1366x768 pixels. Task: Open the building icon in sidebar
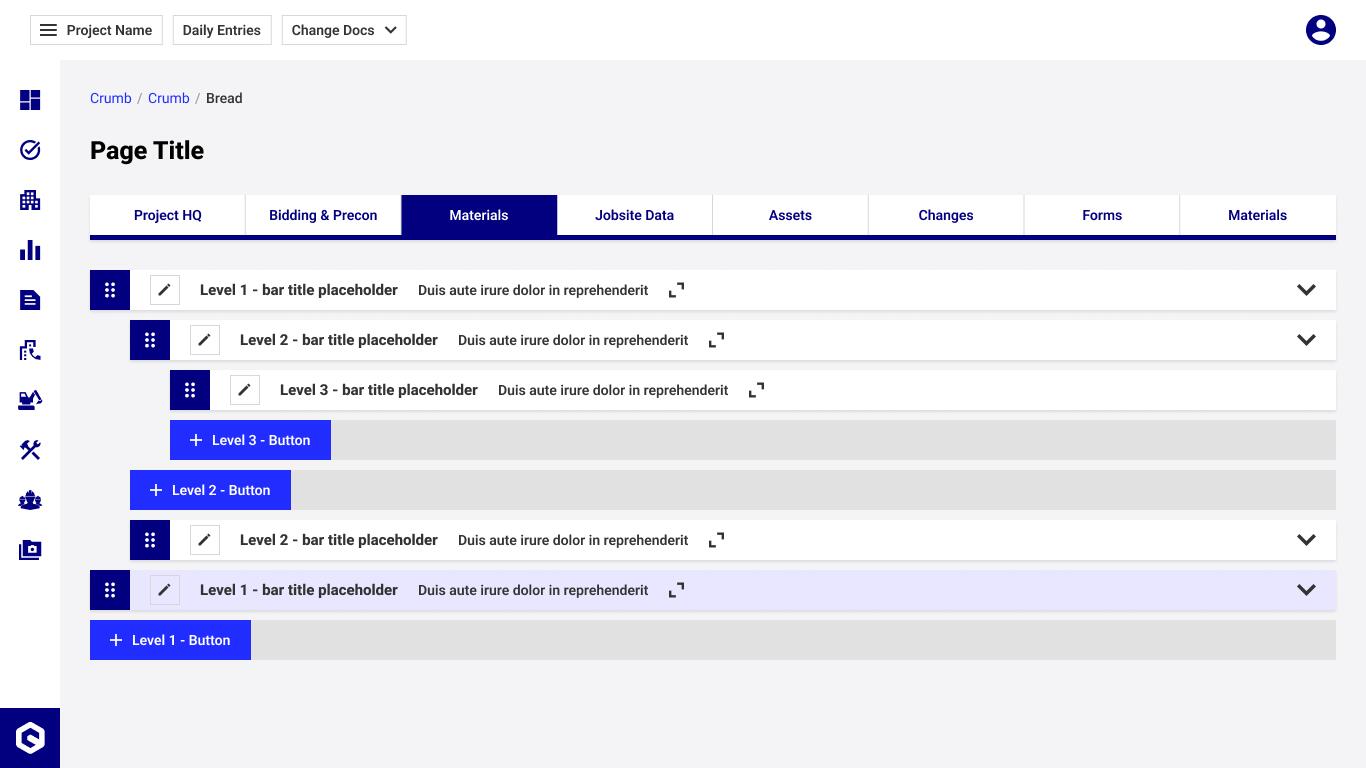tap(30, 200)
